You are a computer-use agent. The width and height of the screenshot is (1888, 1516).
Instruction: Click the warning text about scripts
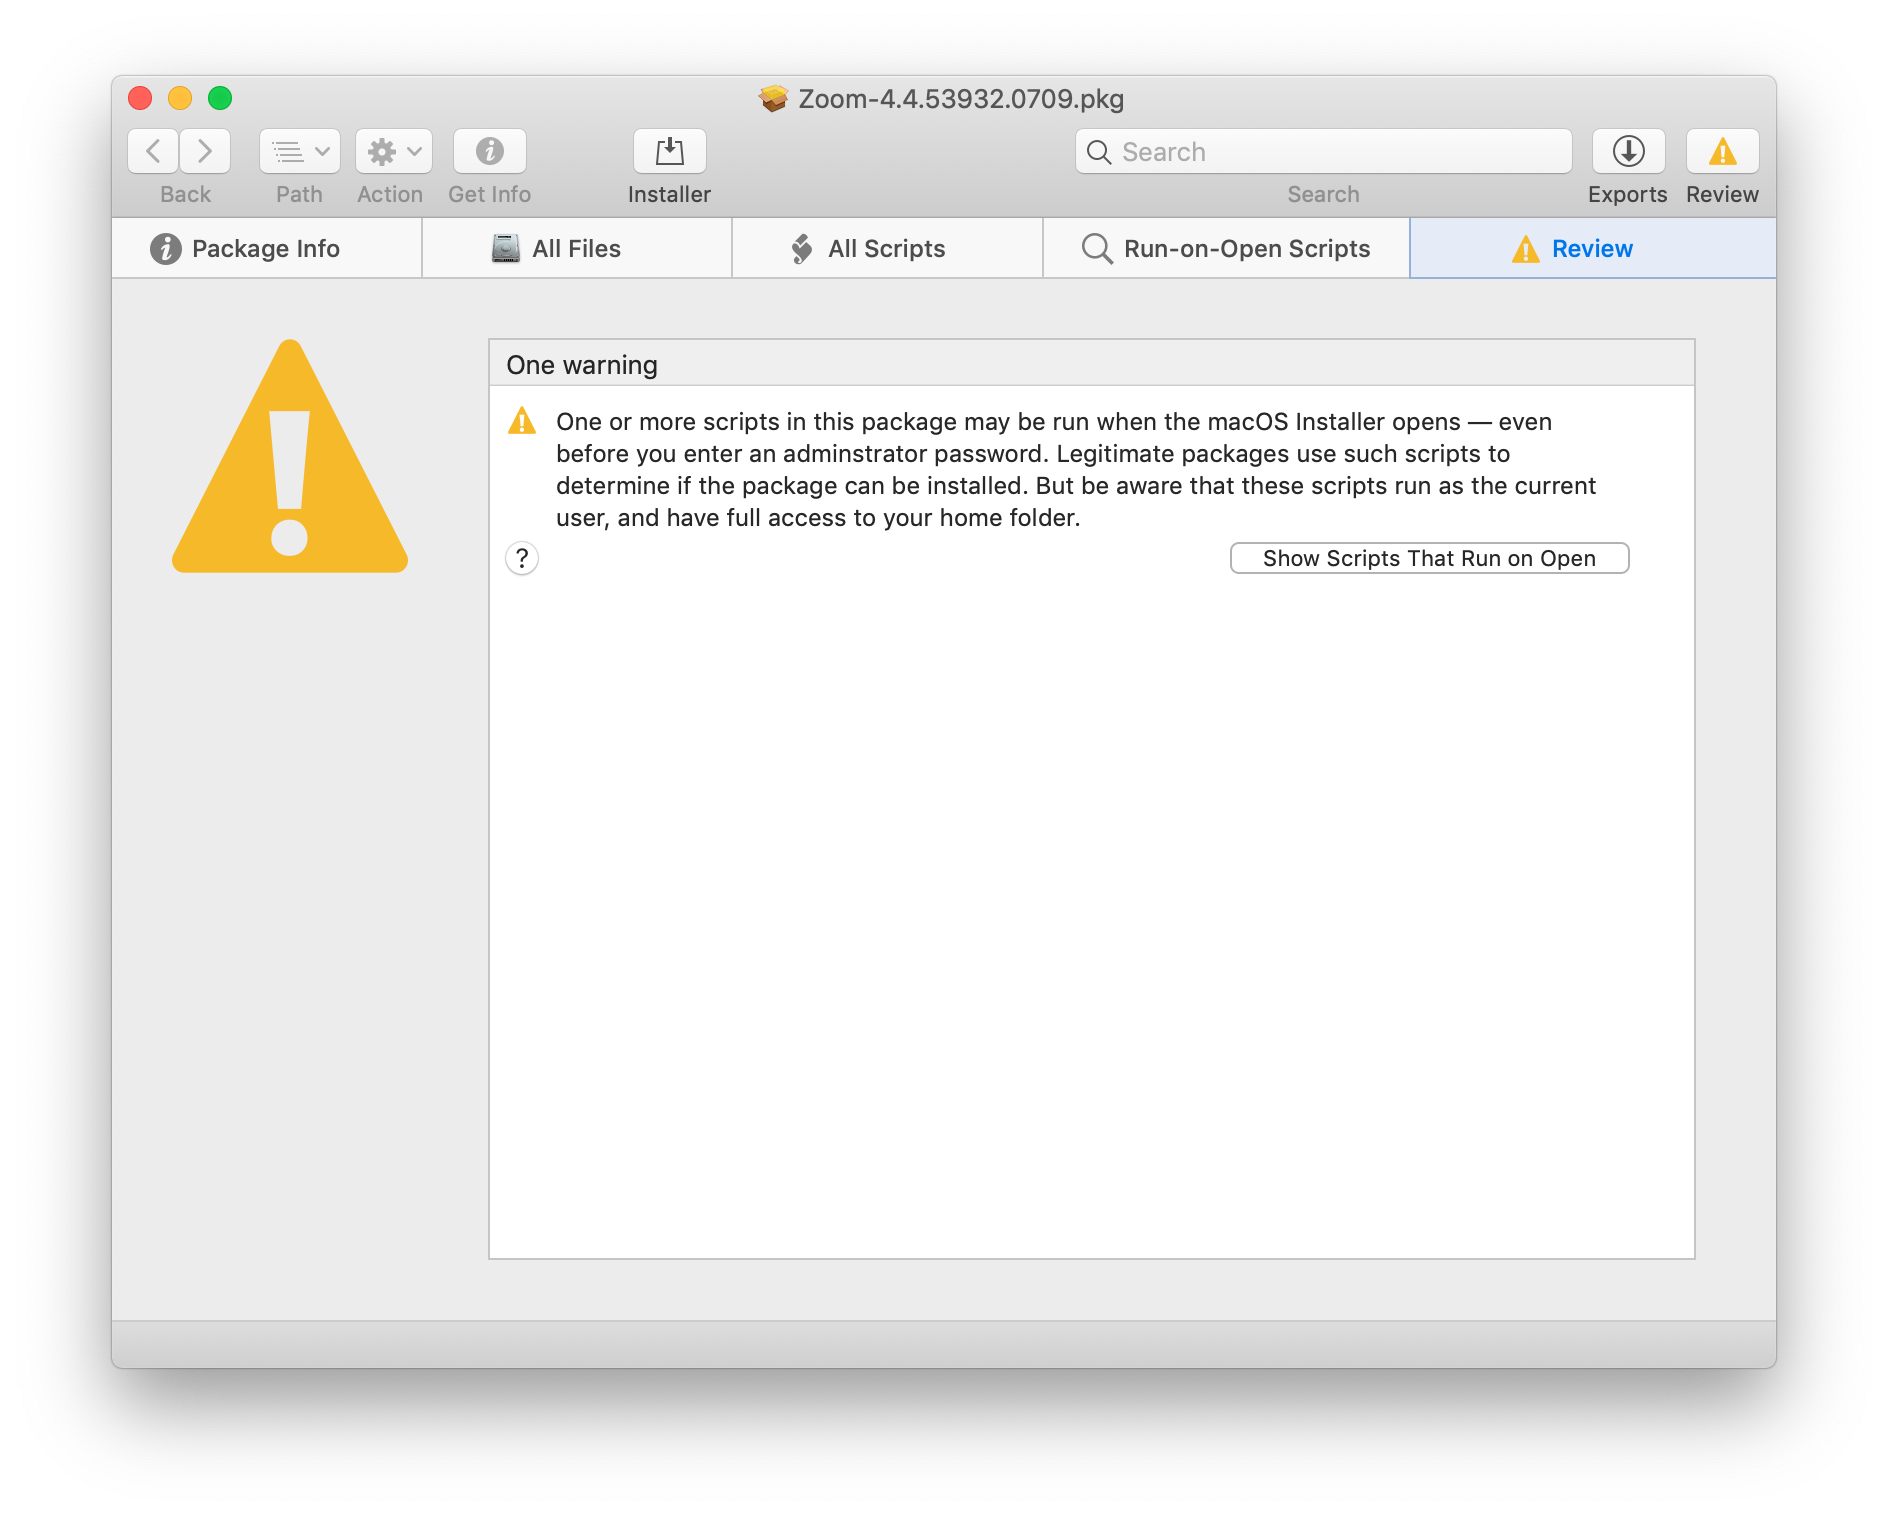1076,469
